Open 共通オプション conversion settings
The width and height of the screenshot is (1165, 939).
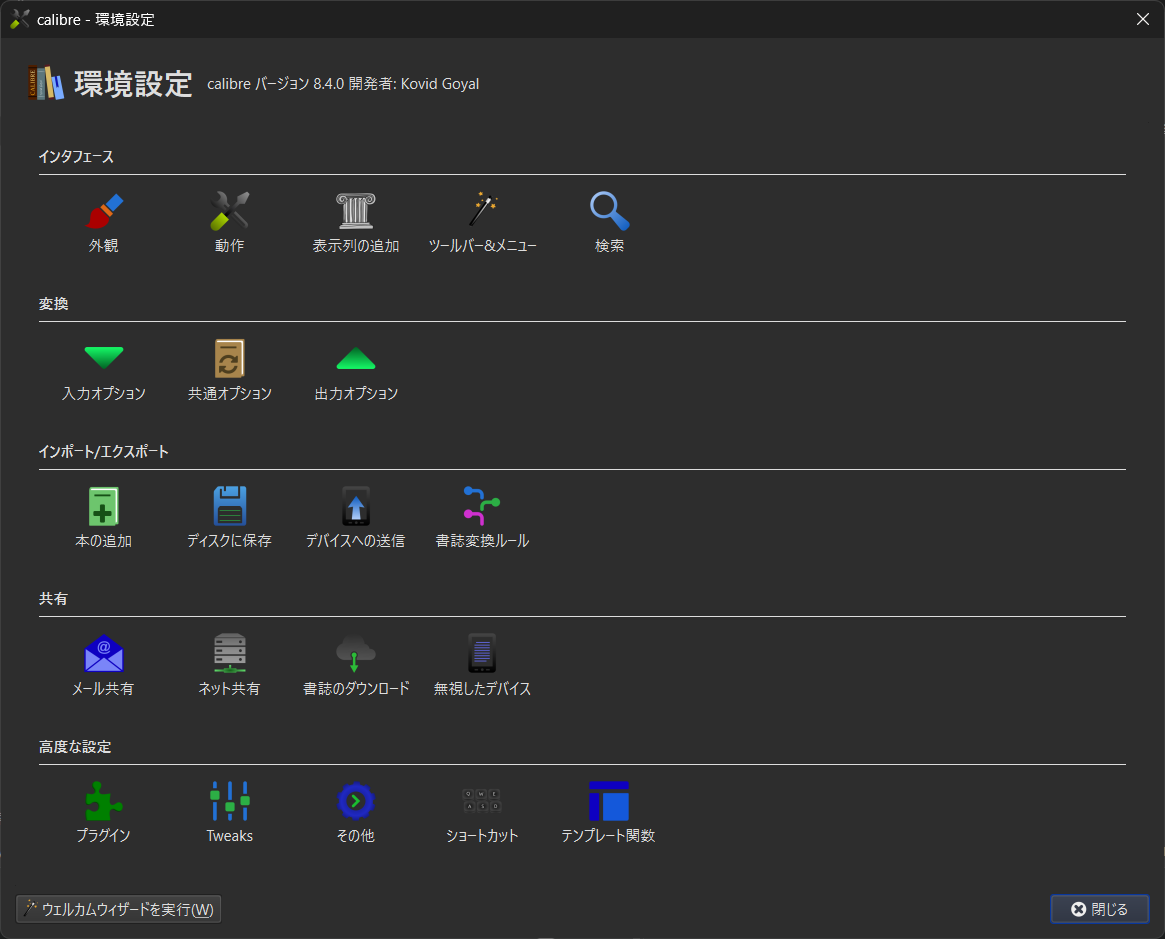[x=229, y=367]
